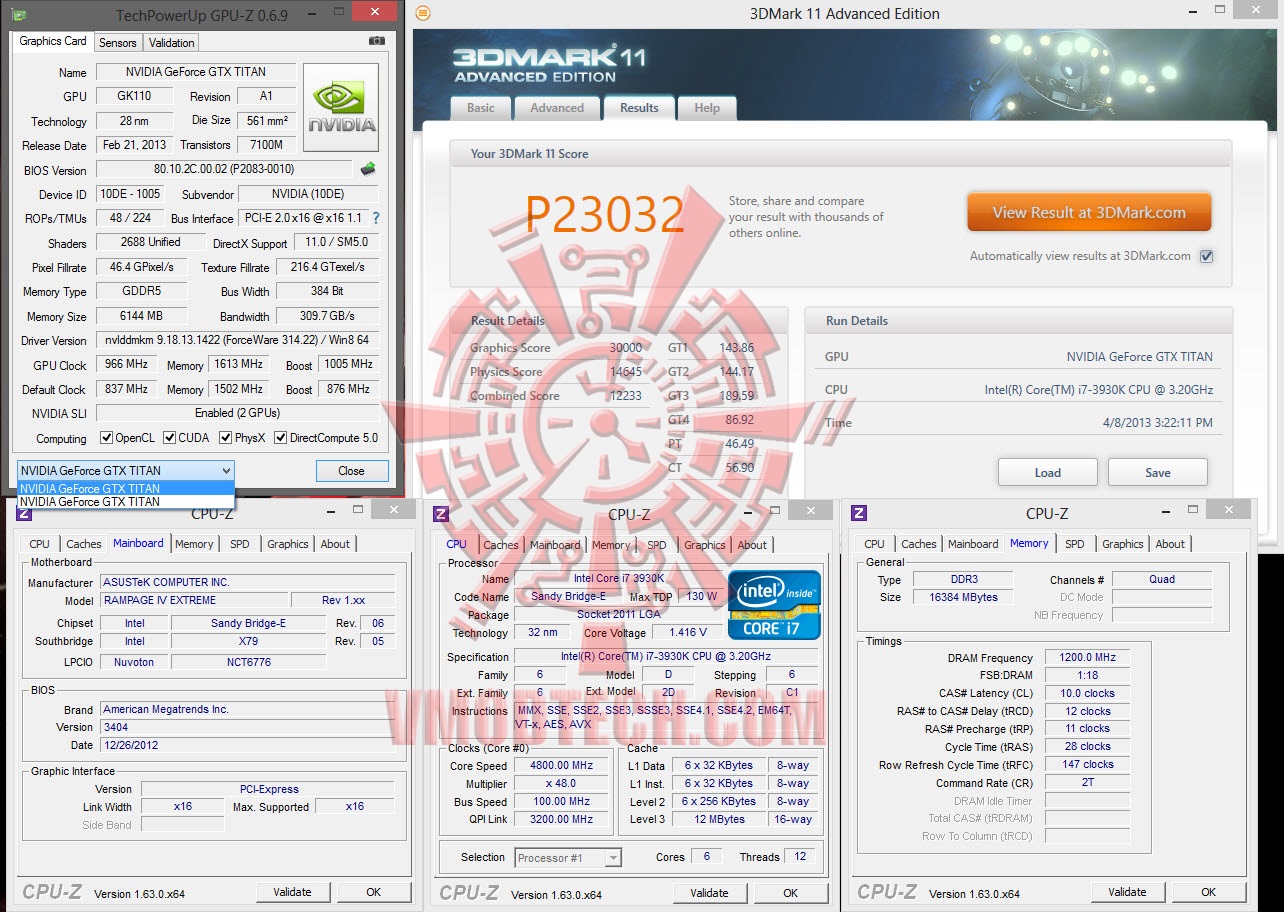
Task: Open Mainboard tab in CPU-Z Memory window
Action: point(973,544)
